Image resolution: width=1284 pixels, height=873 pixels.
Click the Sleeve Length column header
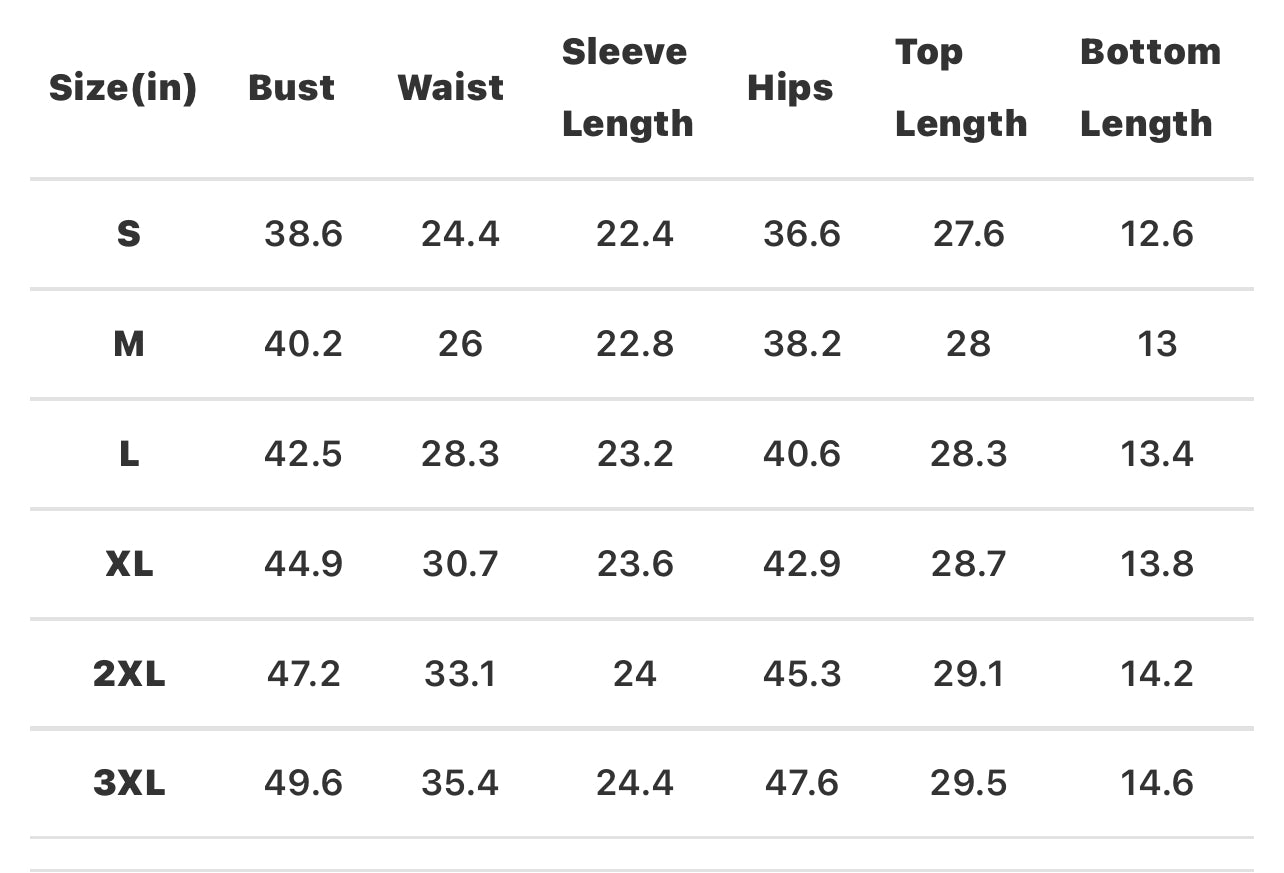click(x=627, y=88)
